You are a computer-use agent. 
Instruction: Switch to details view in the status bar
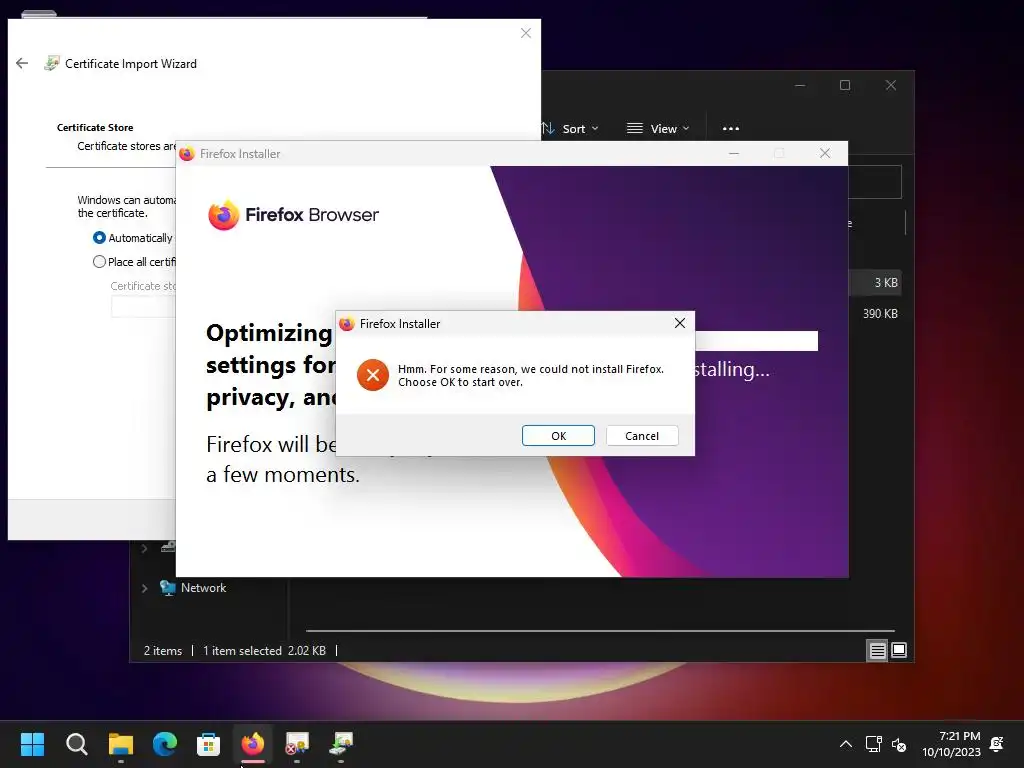coord(877,650)
